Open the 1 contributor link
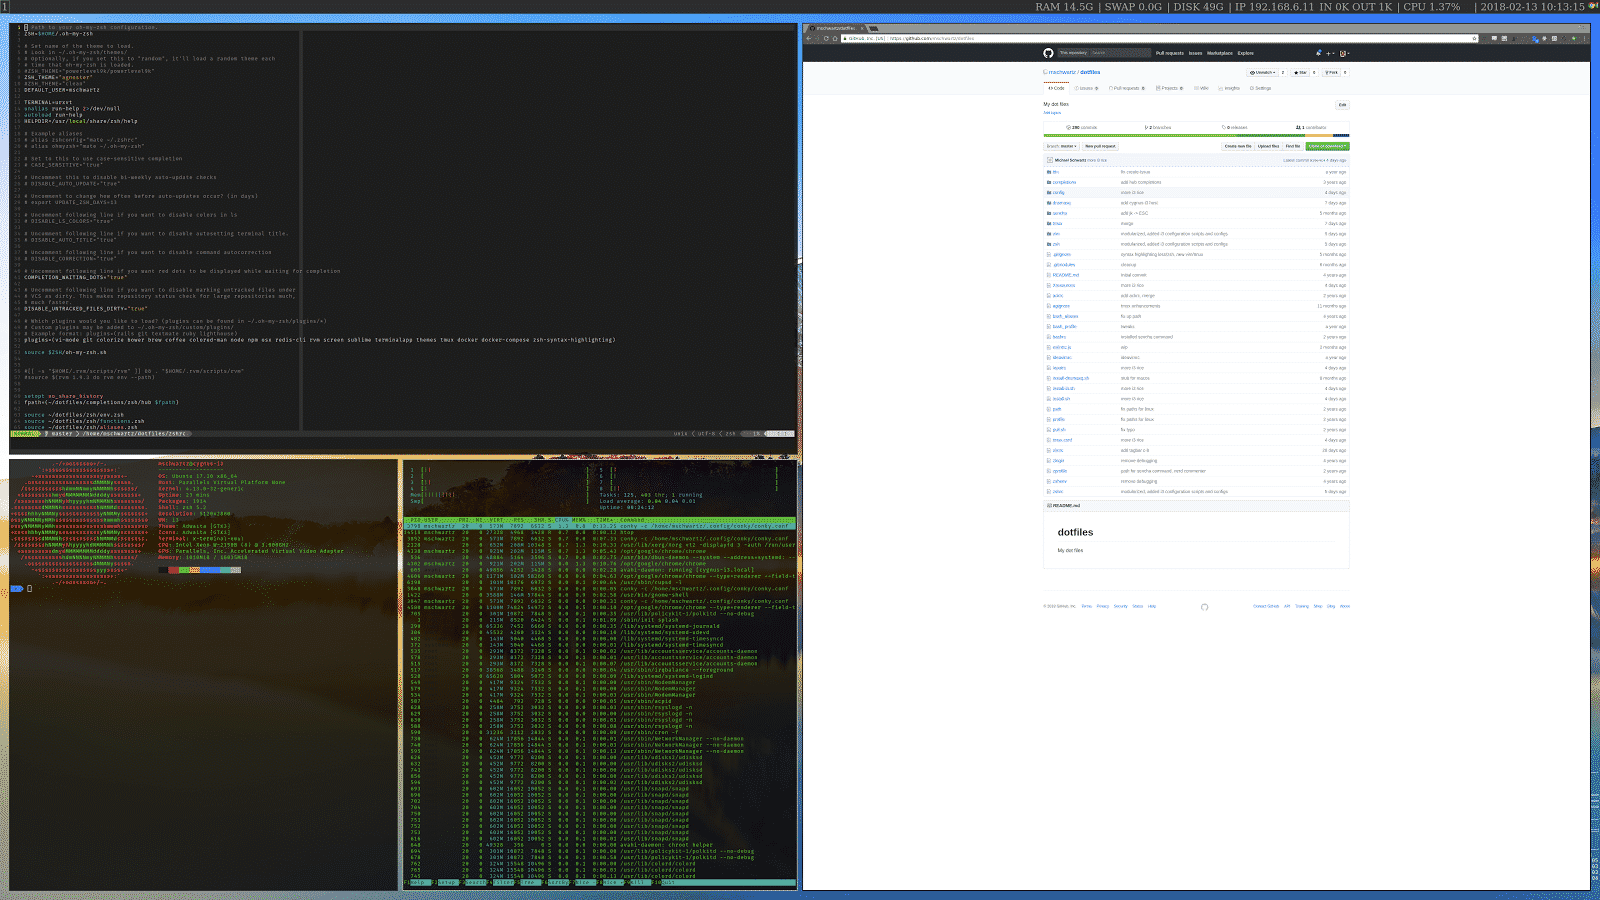 [1311, 128]
